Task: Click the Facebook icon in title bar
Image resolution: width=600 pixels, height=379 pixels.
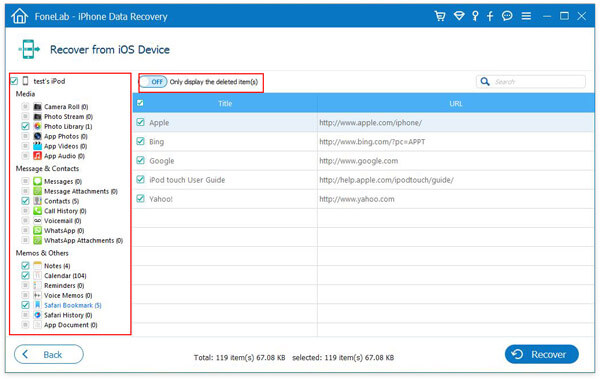Action: (490, 16)
